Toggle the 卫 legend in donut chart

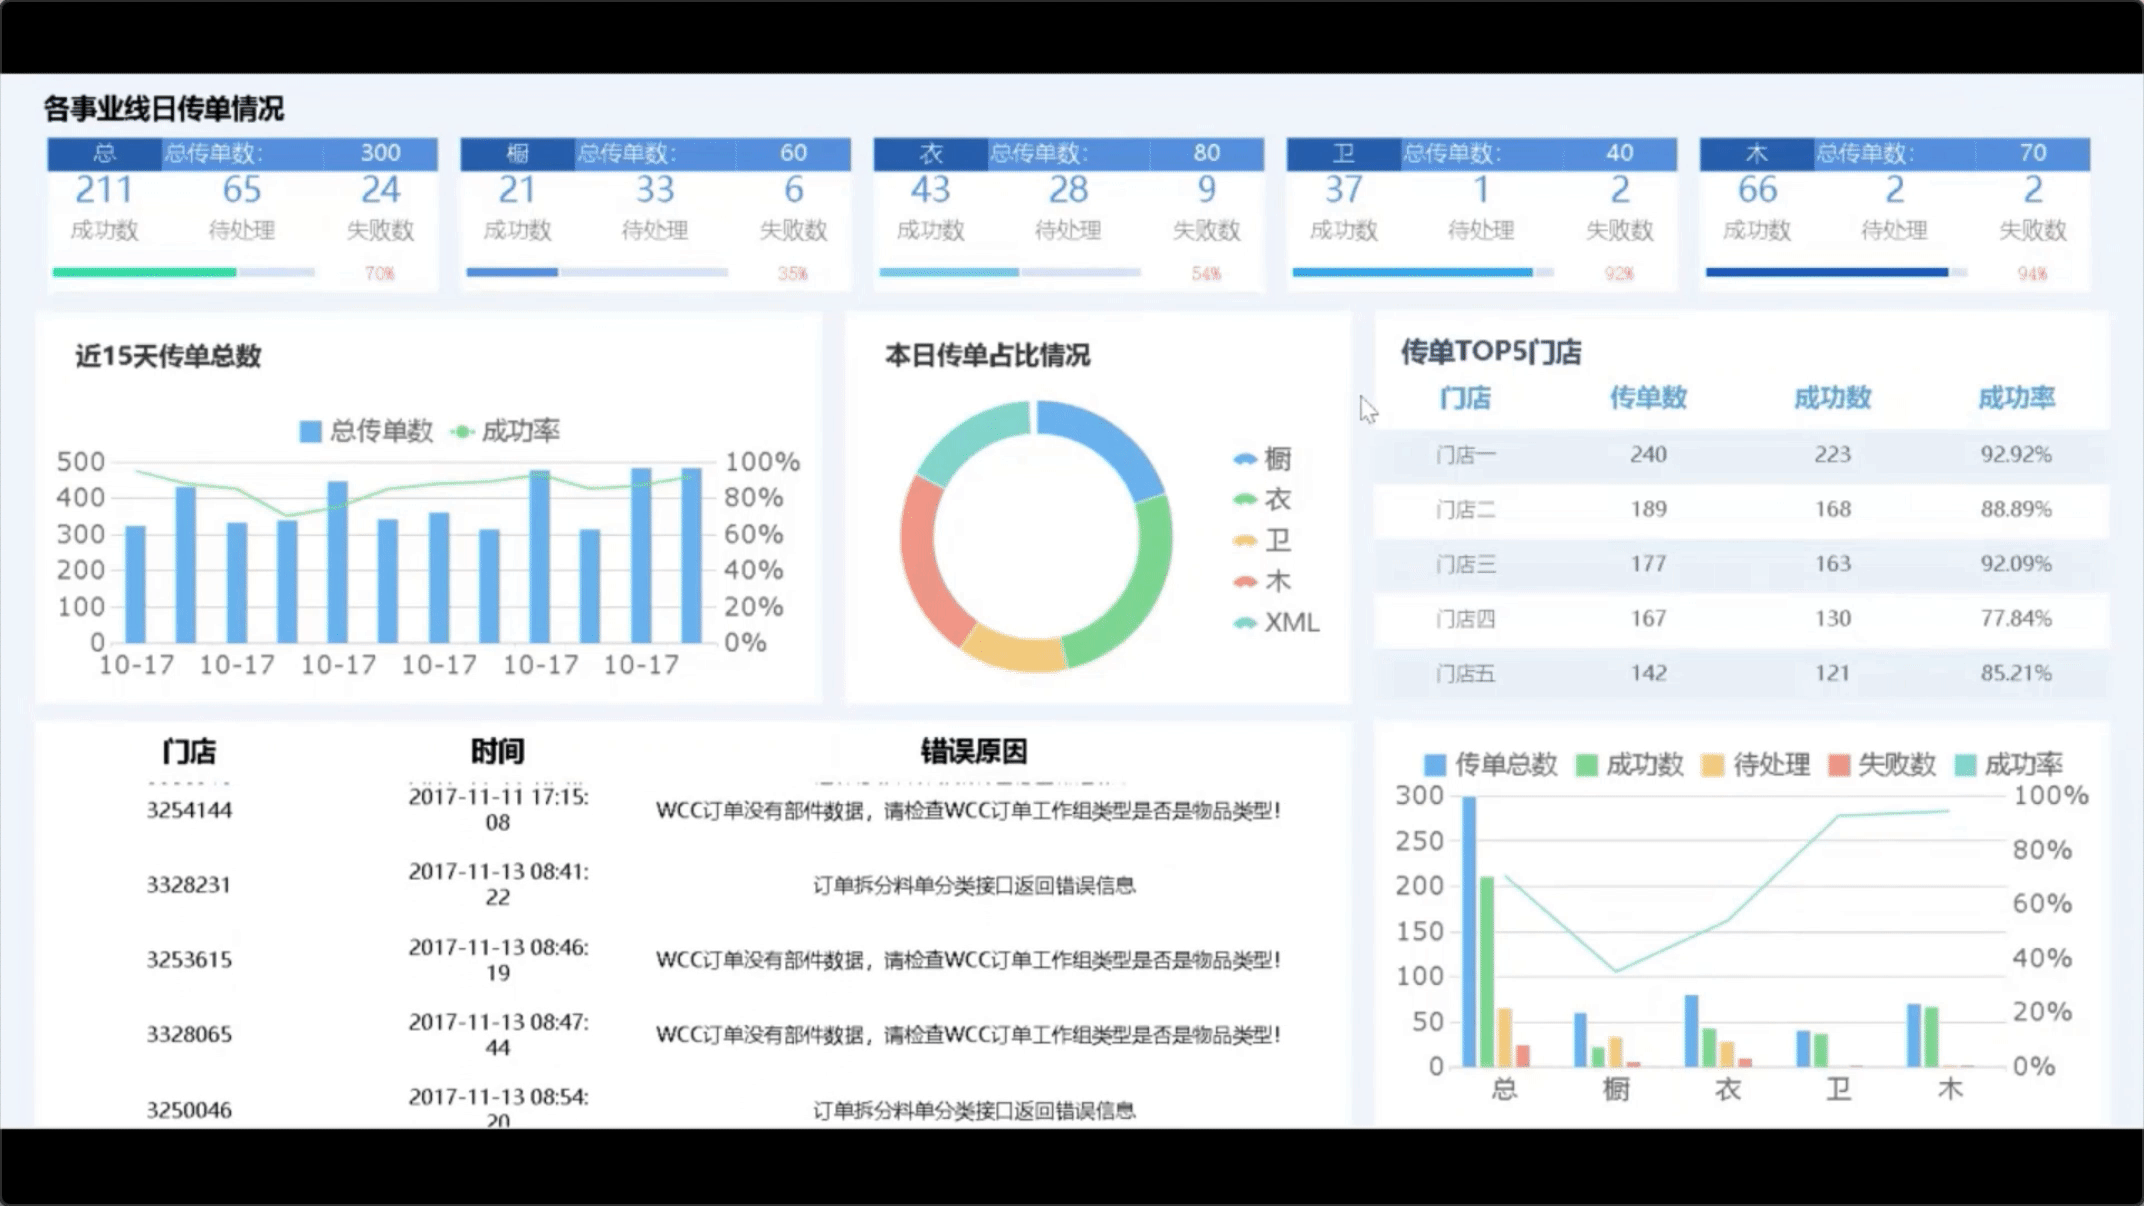[x=1263, y=541]
